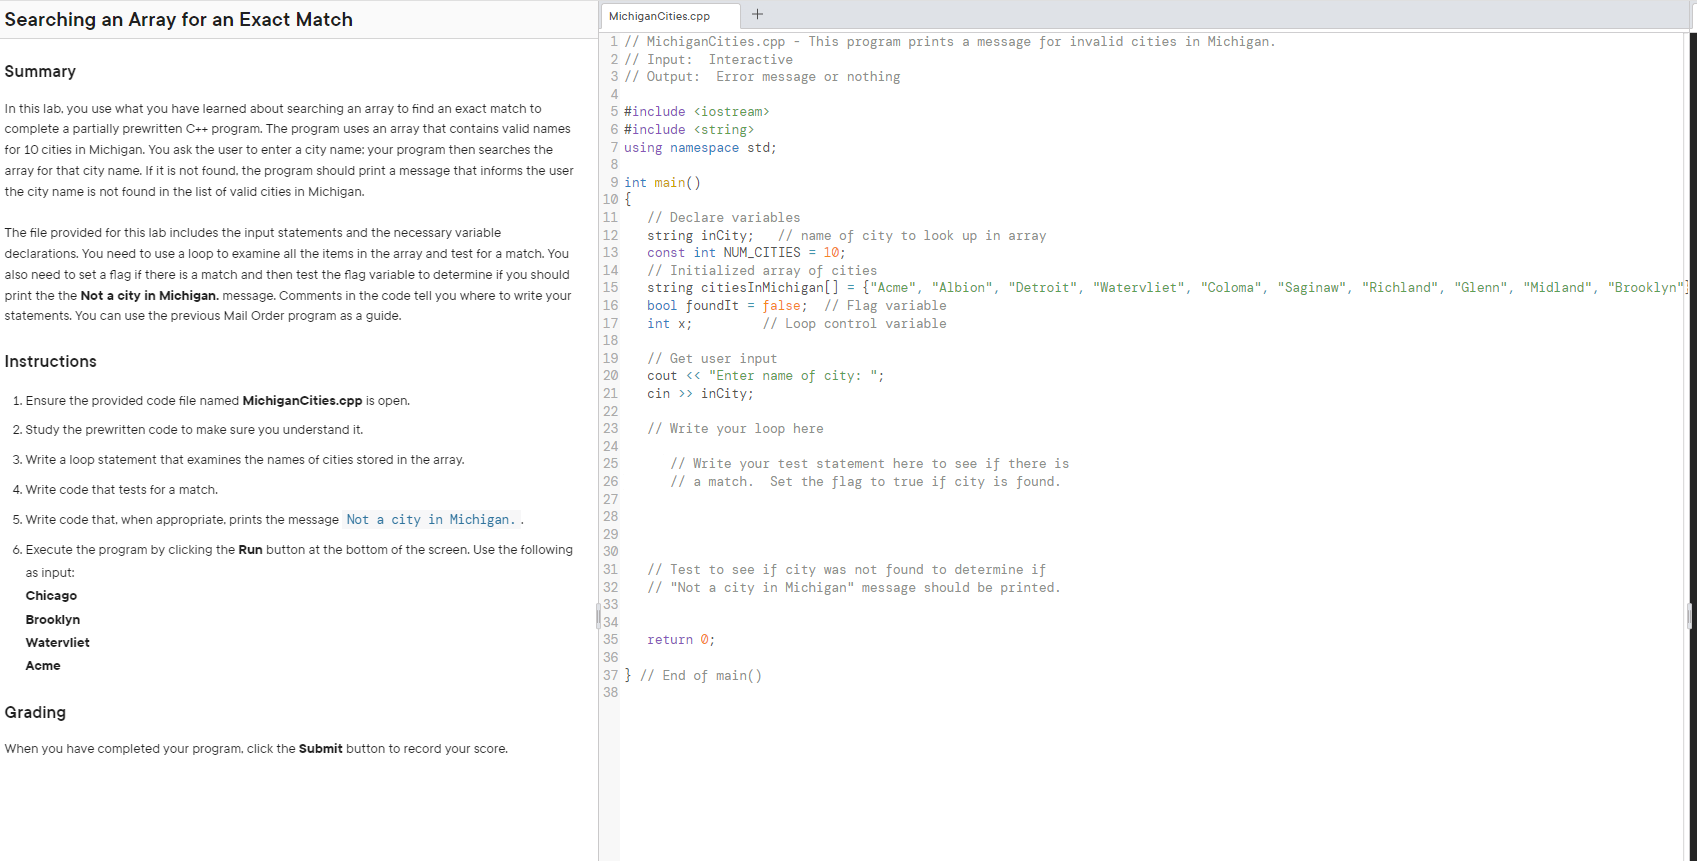Click the '// Write your test statement' comment

click(870, 464)
